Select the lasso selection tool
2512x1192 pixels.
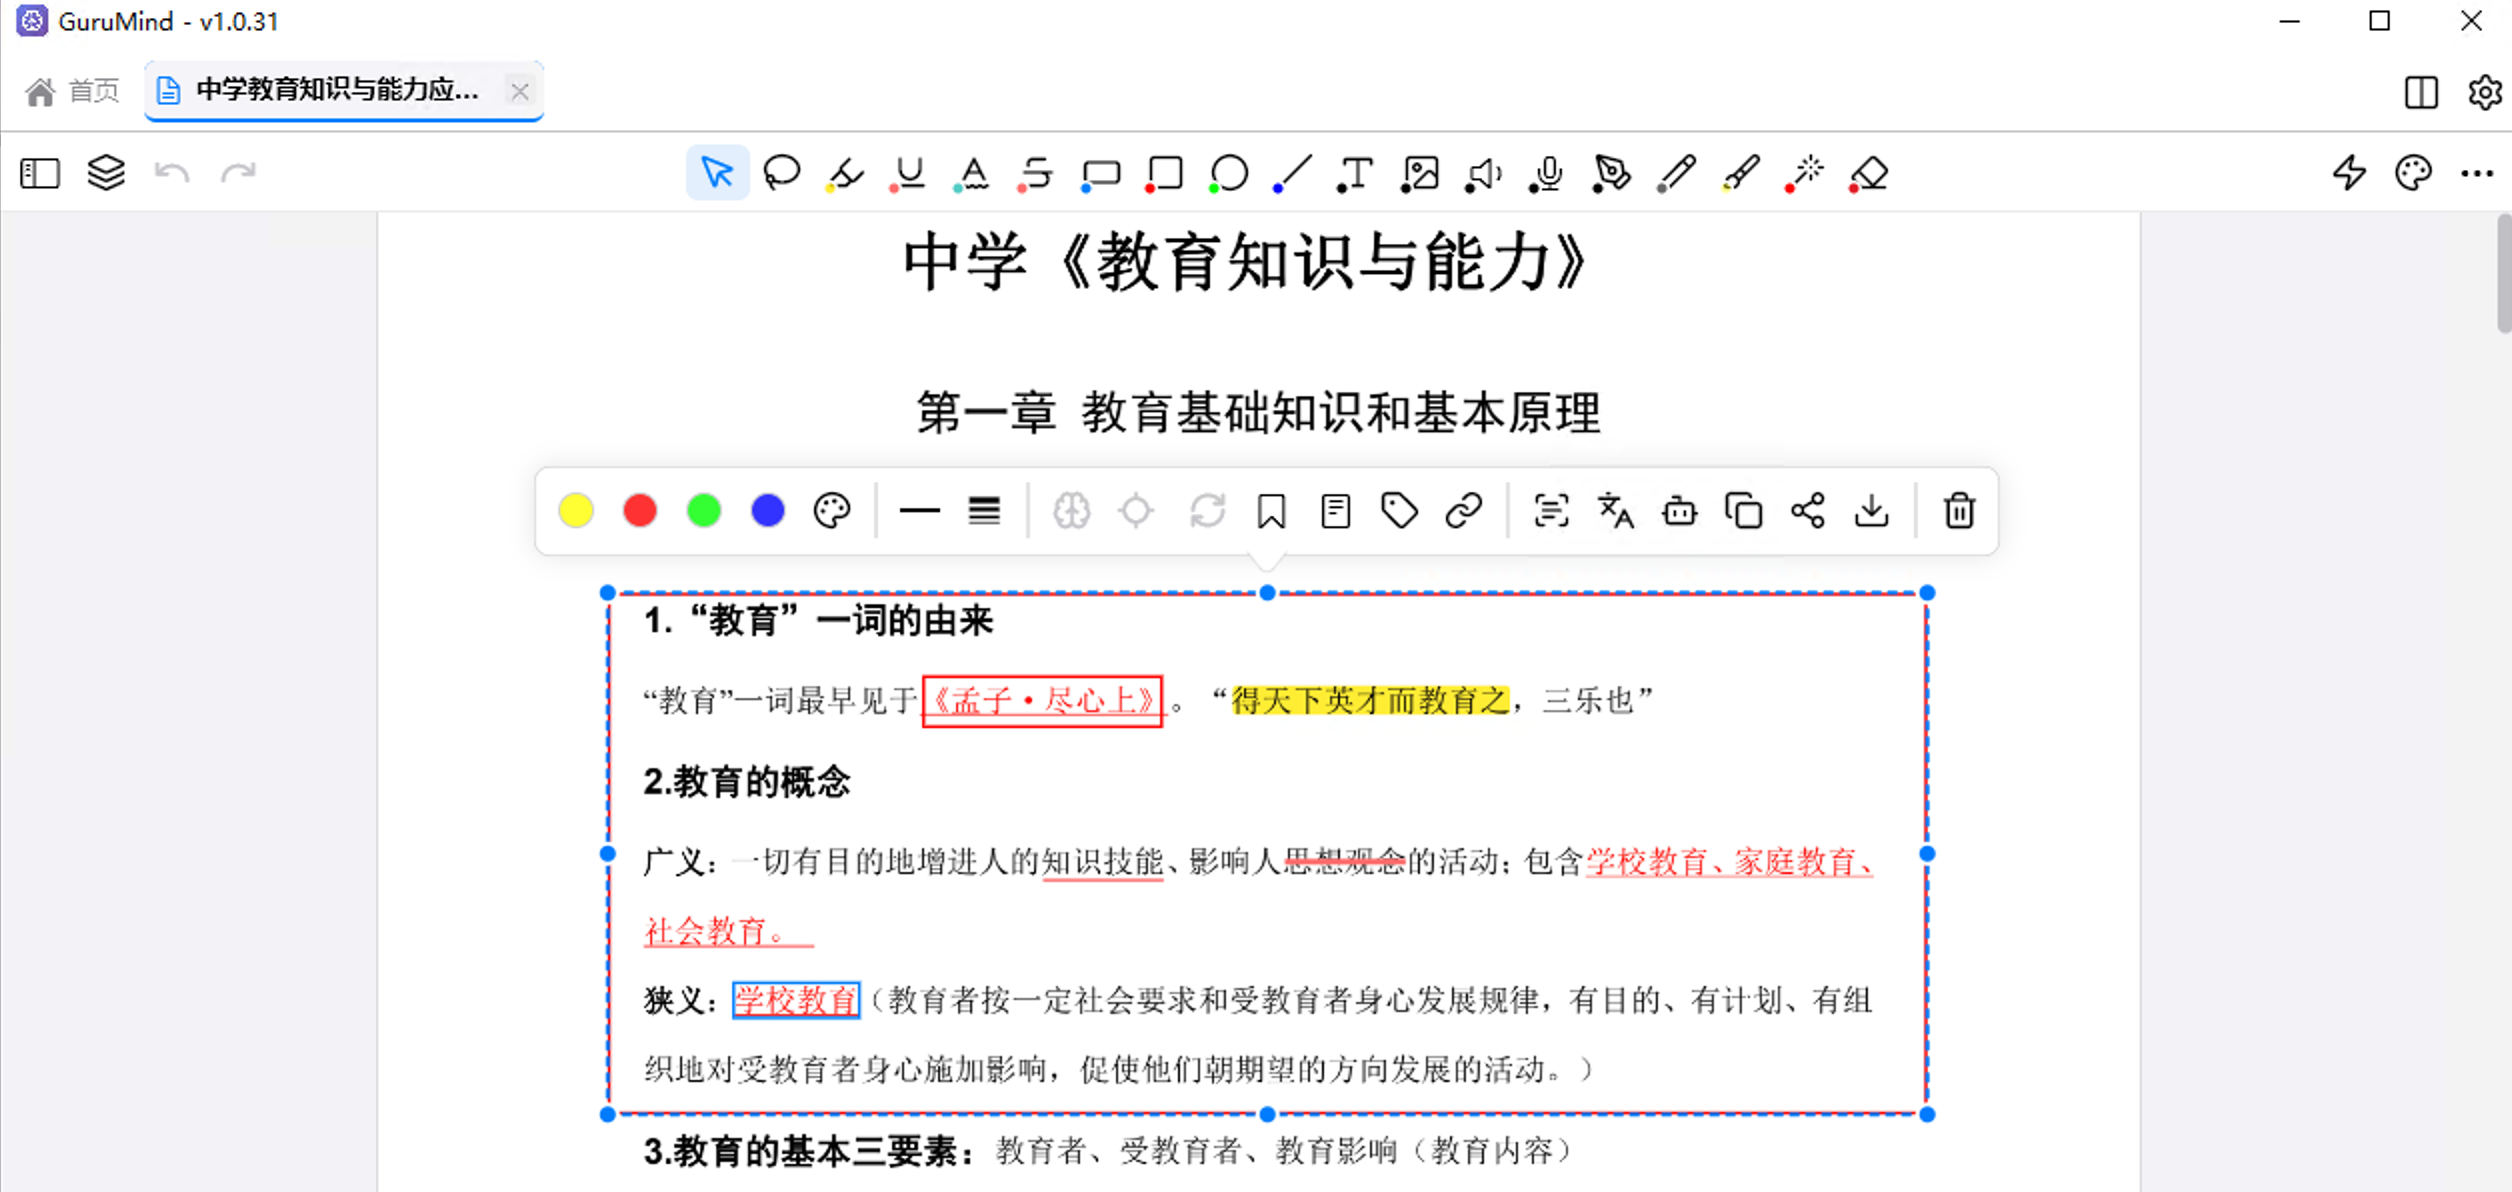point(781,173)
